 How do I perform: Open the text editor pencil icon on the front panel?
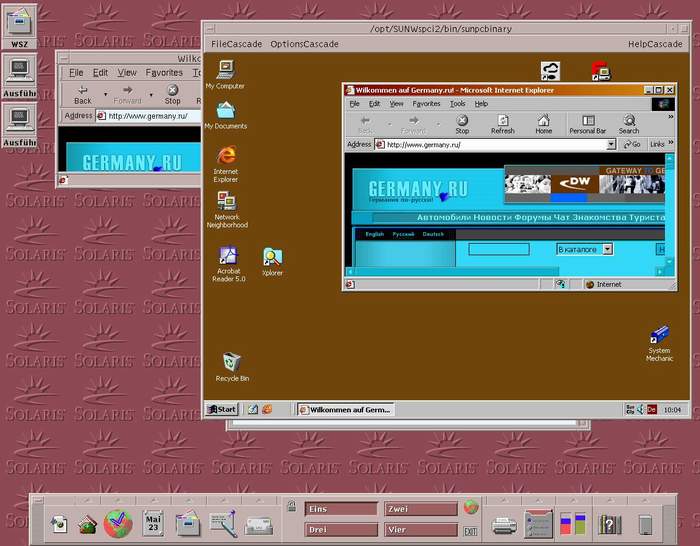(223, 523)
